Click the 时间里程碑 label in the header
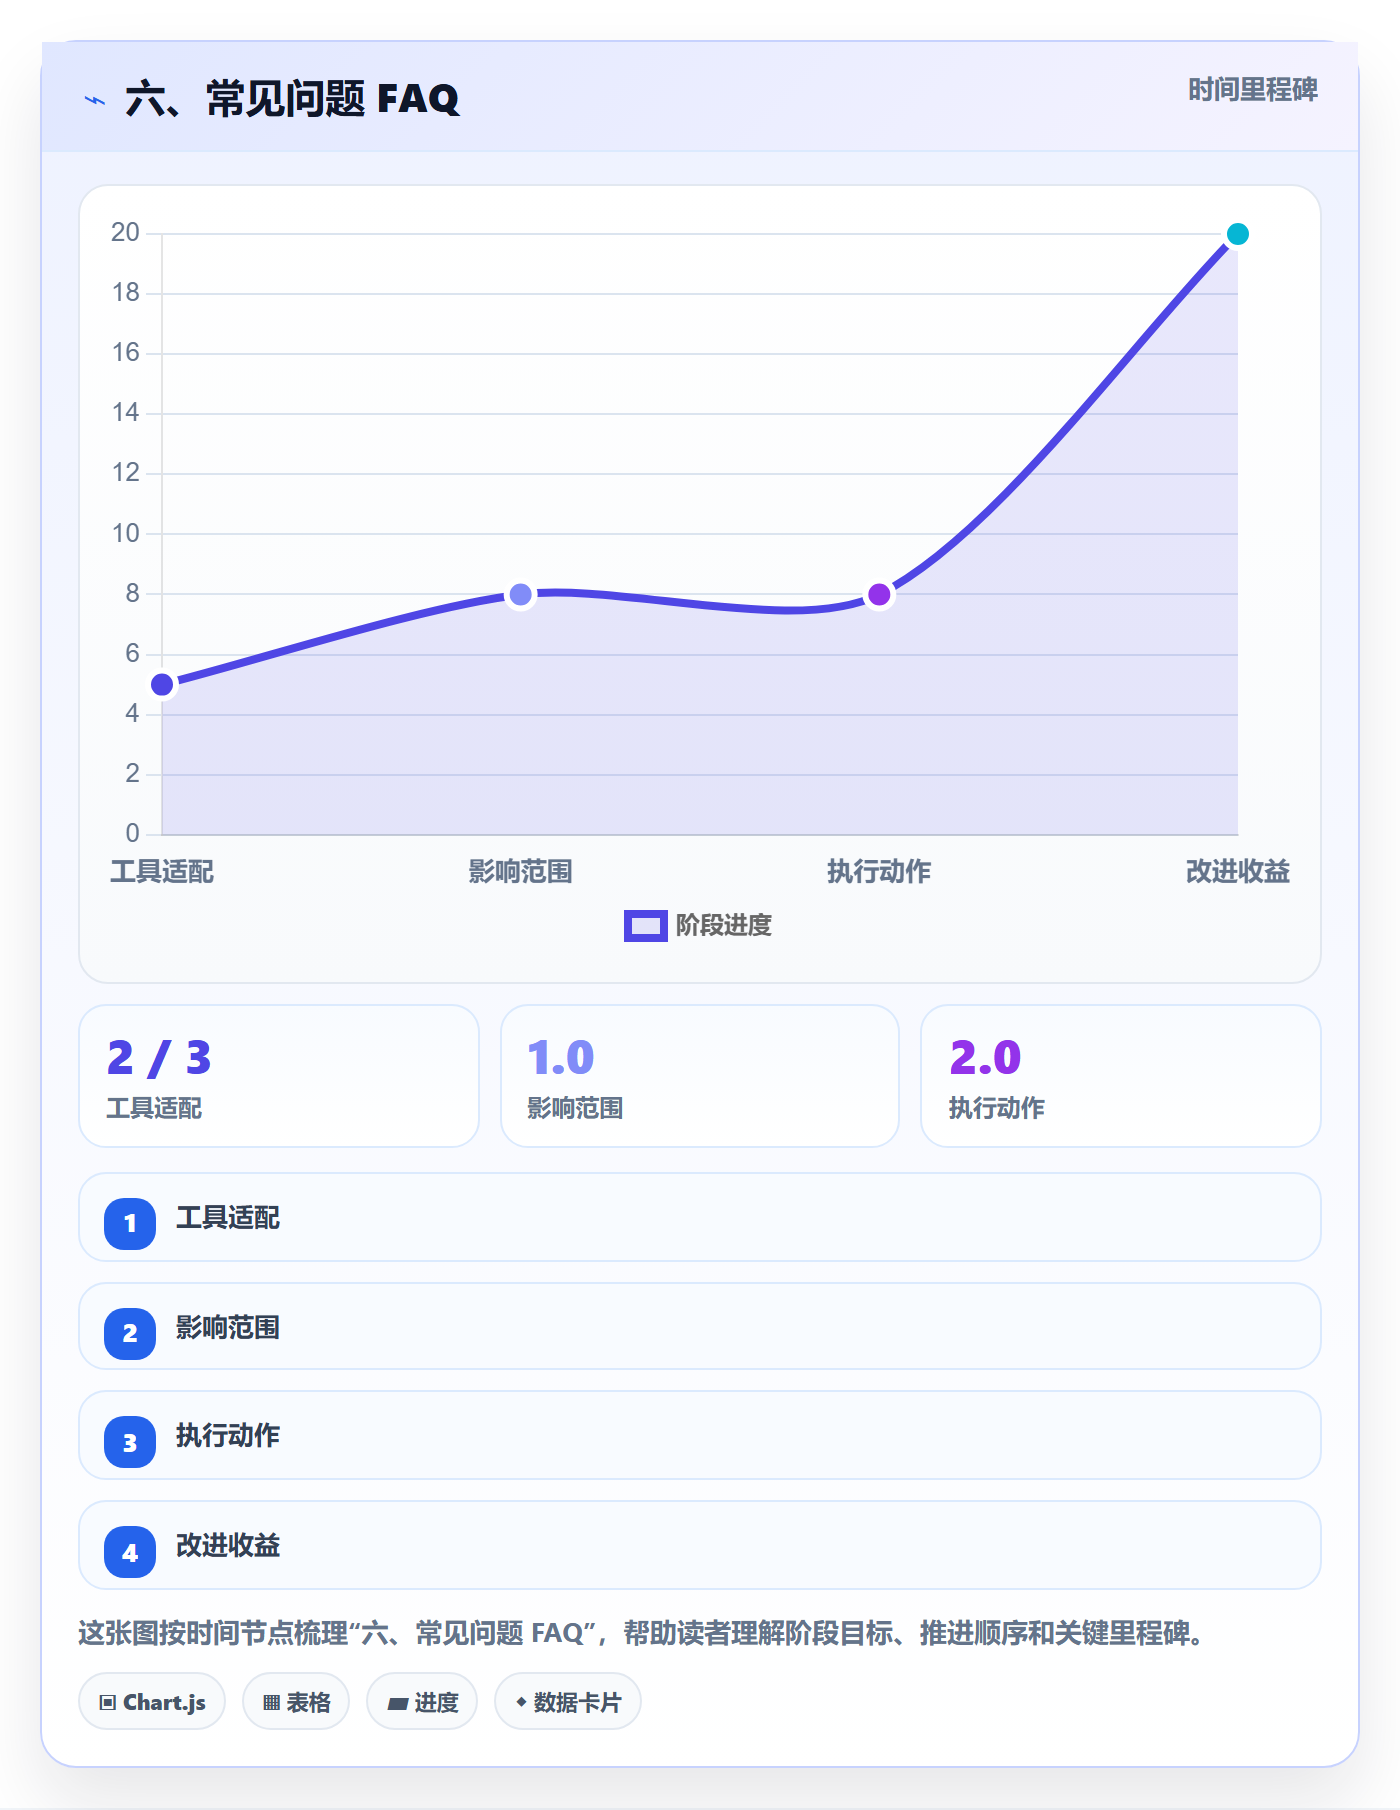 click(x=1253, y=90)
